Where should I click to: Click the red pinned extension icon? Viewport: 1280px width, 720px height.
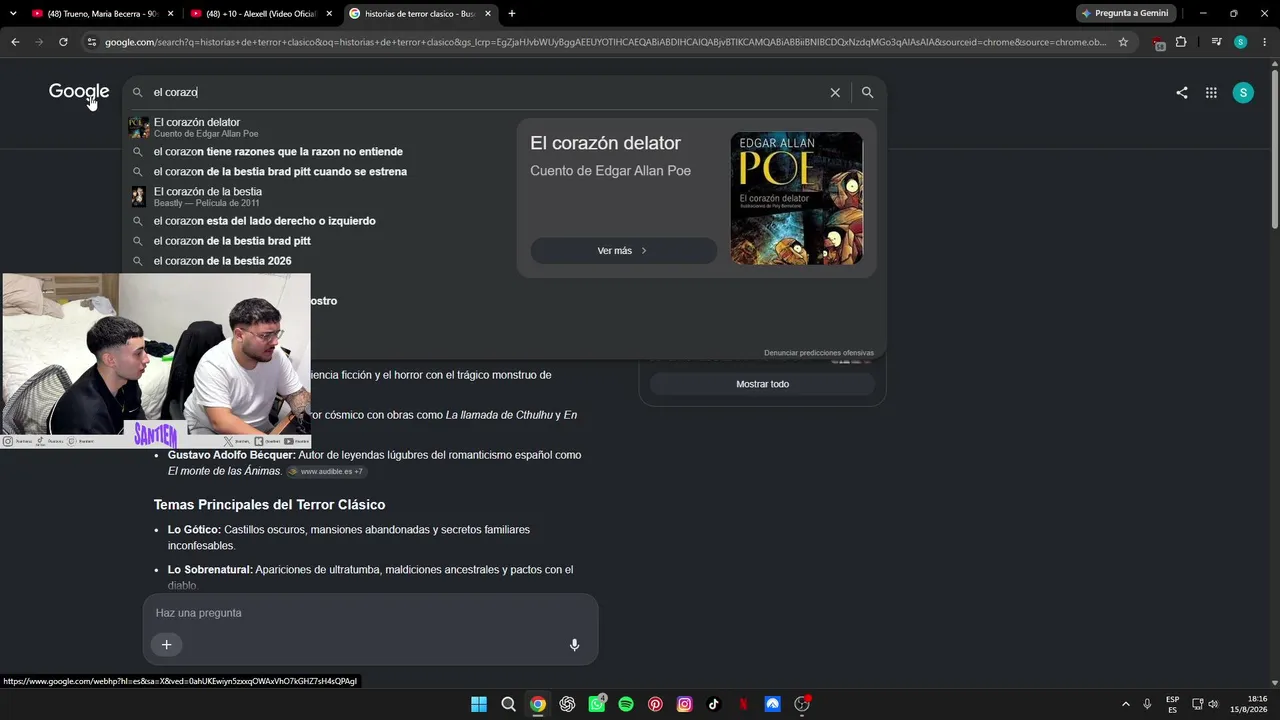click(1158, 43)
